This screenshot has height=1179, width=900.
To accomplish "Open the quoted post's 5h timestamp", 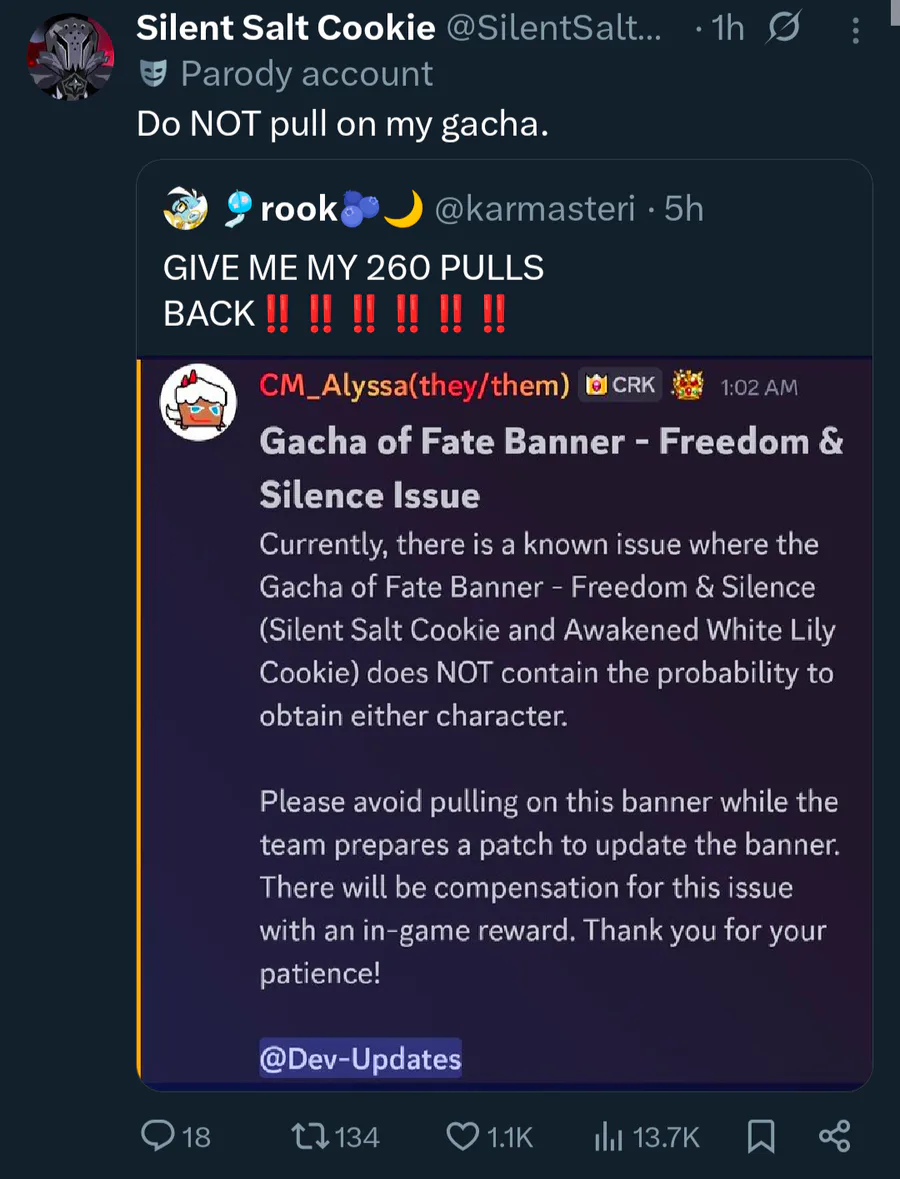I will (x=684, y=209).
